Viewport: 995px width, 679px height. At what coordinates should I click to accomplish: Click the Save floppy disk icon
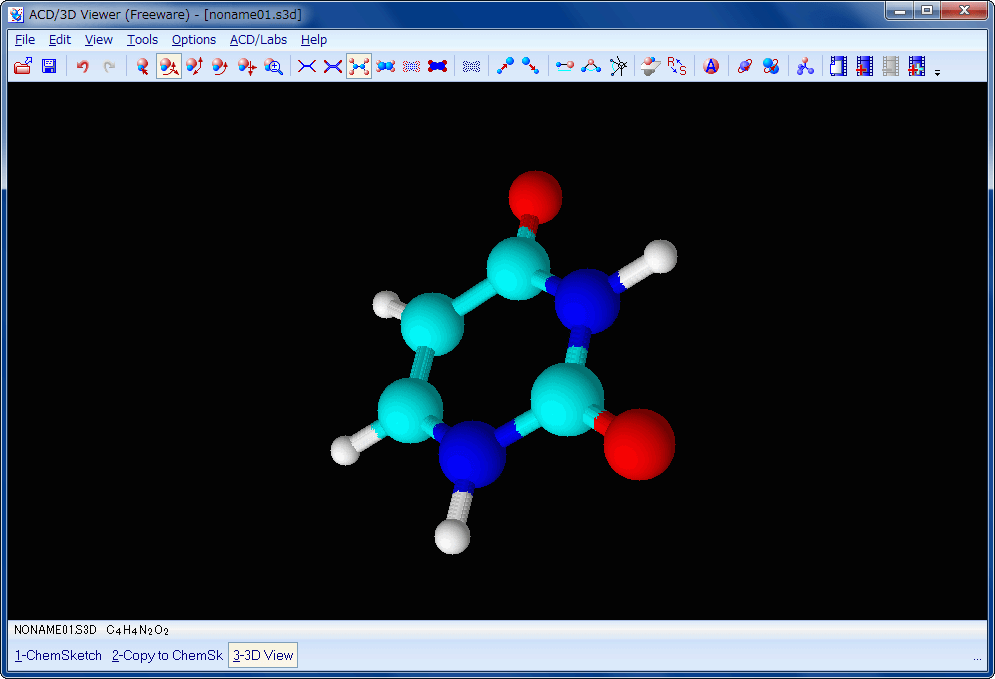click(49, 66)
